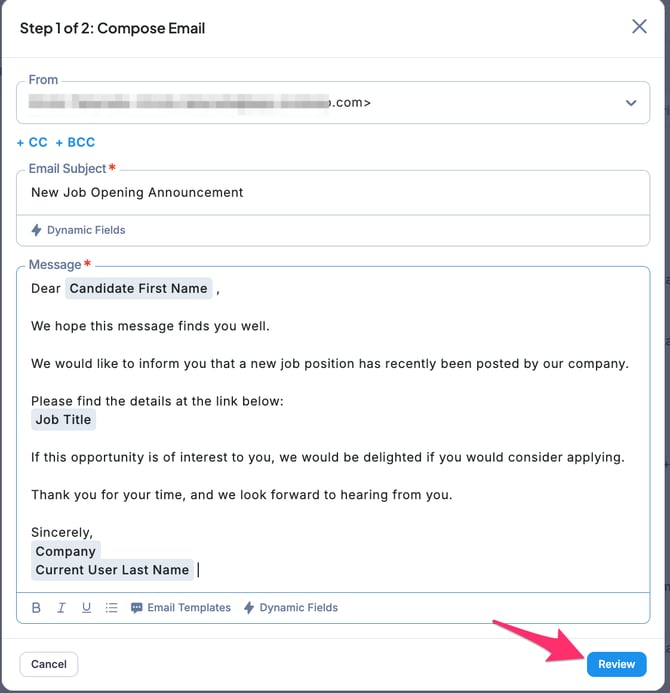Expand the From sender dropdown
Screen dimensions: 670x693
click(x=631, y=102)
